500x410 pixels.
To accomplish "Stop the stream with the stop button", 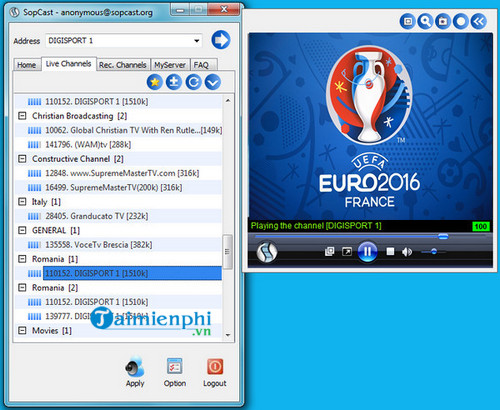I will pyautogui.click(x=390, y=251).
